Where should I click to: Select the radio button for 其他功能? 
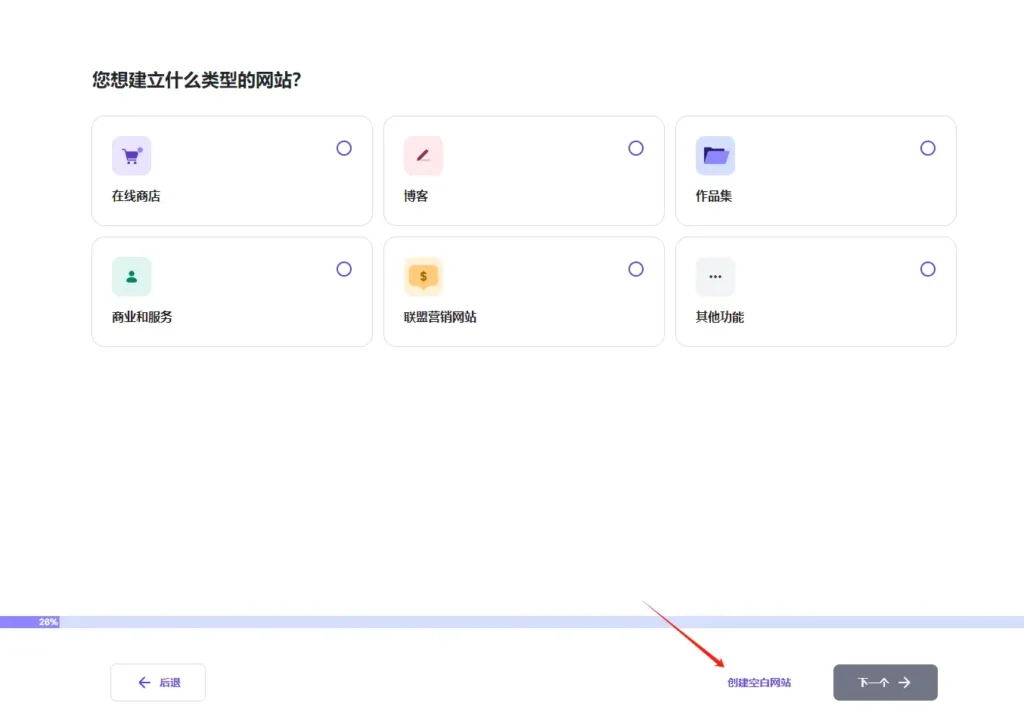[x=928, y=268]
